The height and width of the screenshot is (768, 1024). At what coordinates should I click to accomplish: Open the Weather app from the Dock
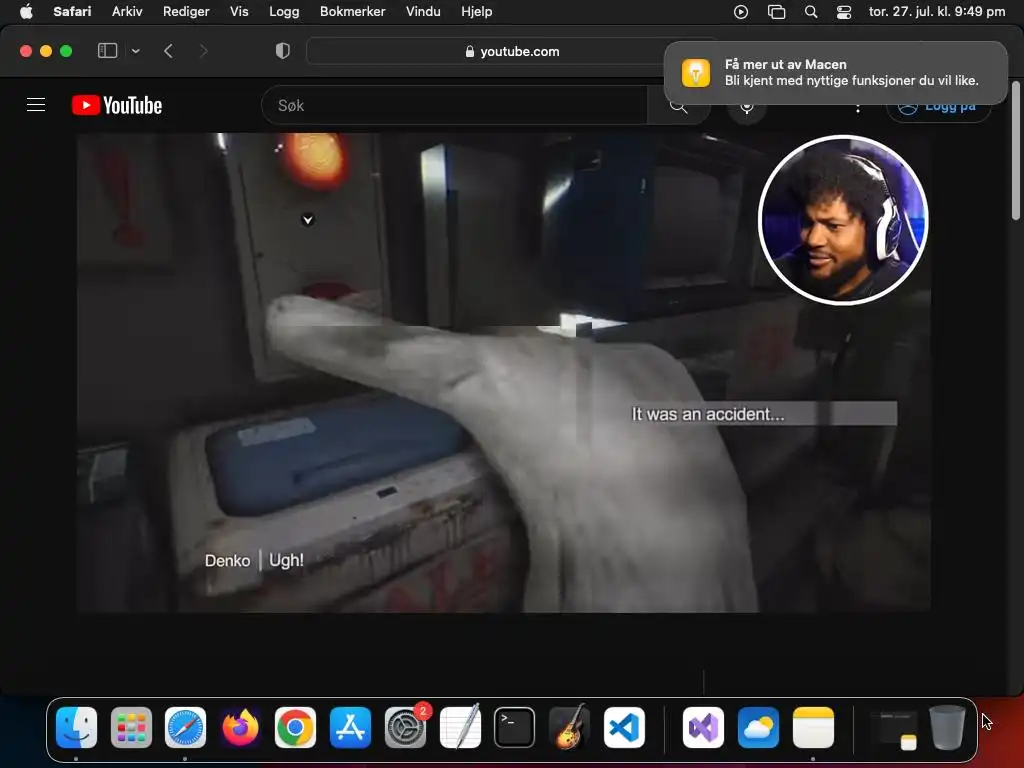pos(758,728)
